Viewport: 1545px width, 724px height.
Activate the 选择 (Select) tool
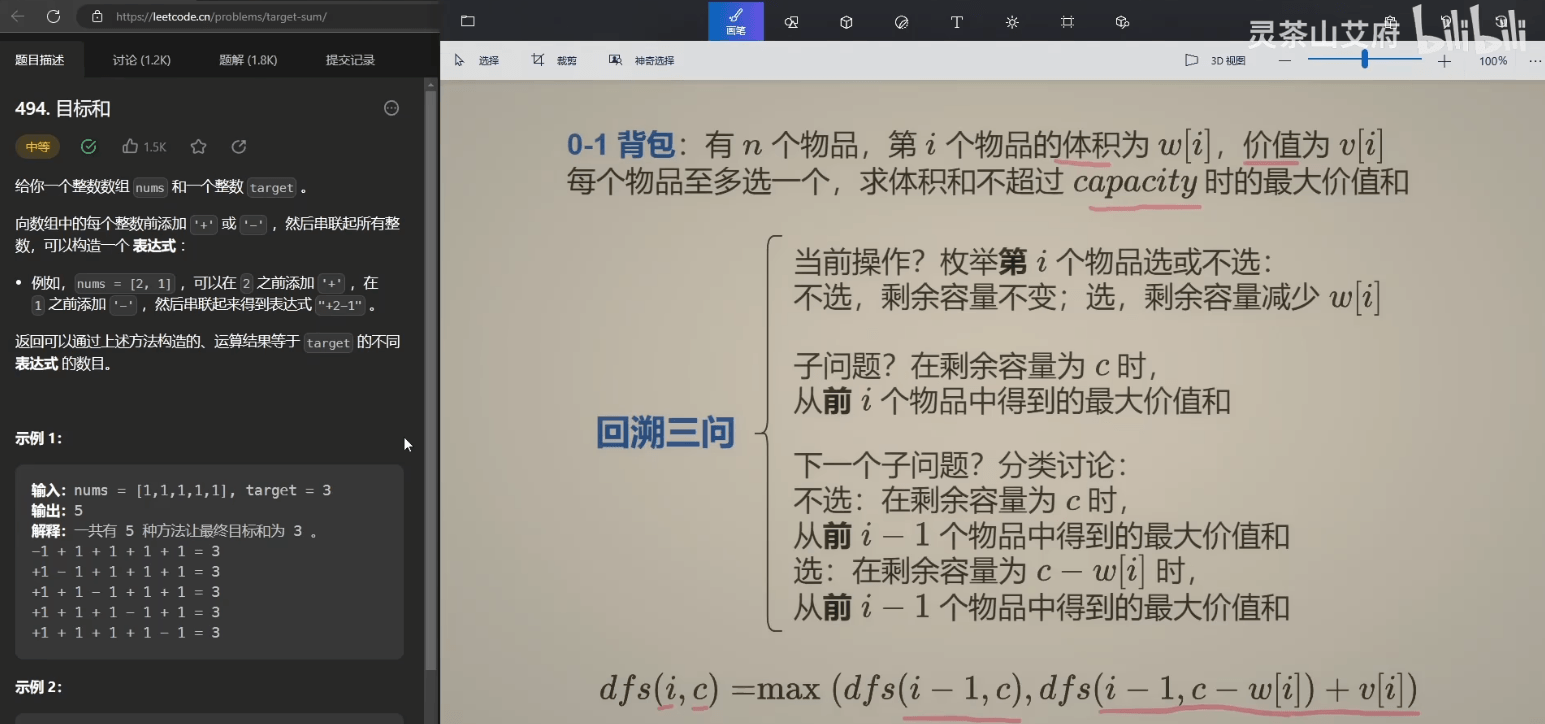click(x=480, y=59)
